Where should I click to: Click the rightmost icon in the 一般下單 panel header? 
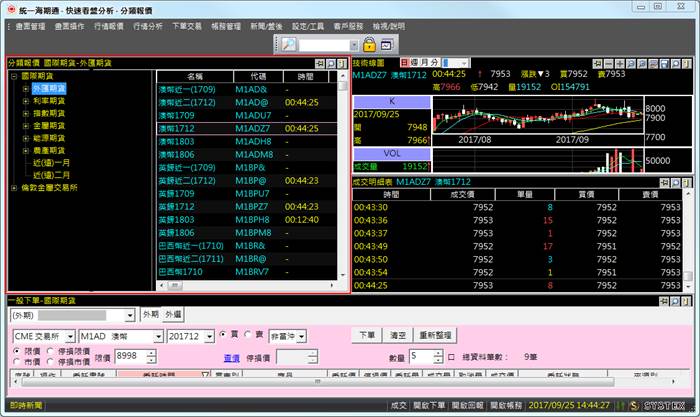pyautogui.click(x=687, y=301)
